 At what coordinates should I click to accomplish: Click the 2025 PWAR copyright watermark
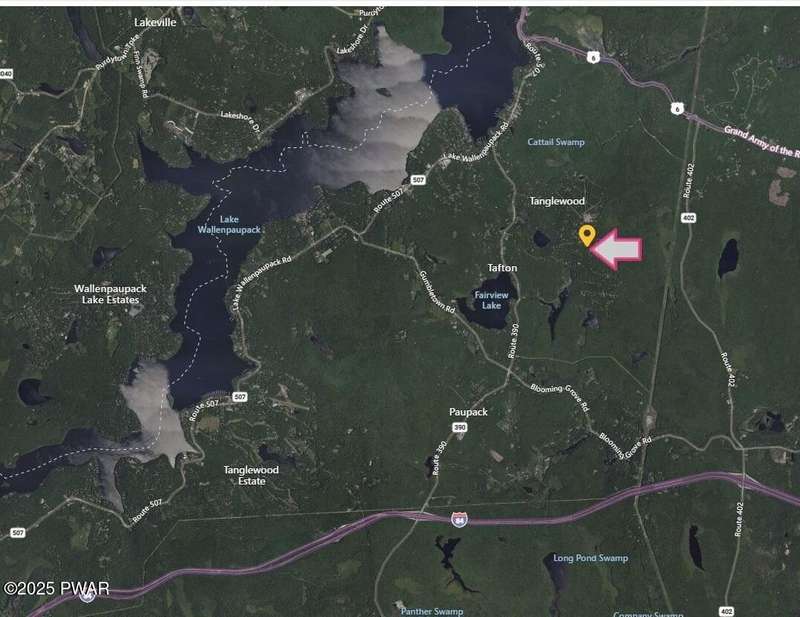click(56, 588)
